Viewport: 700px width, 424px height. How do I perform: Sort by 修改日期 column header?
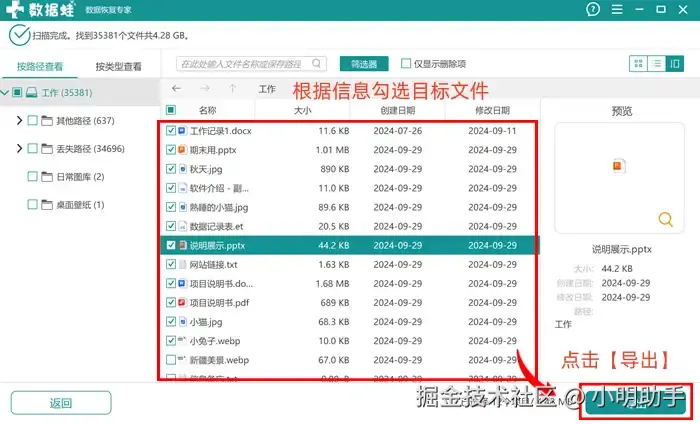[x=492, y=110]
